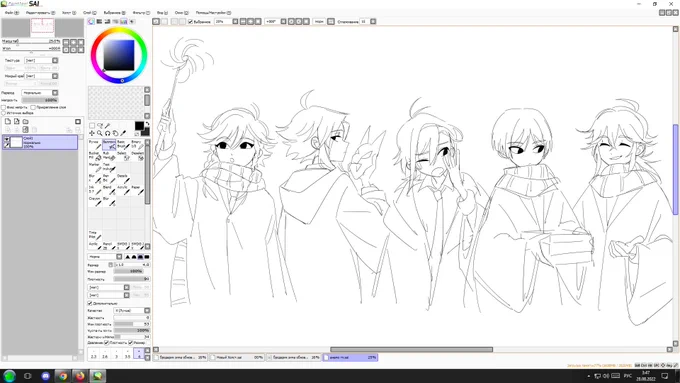680x383 pixels.
Task: Open the brush shape dropdown
Action: click(108, 287)
